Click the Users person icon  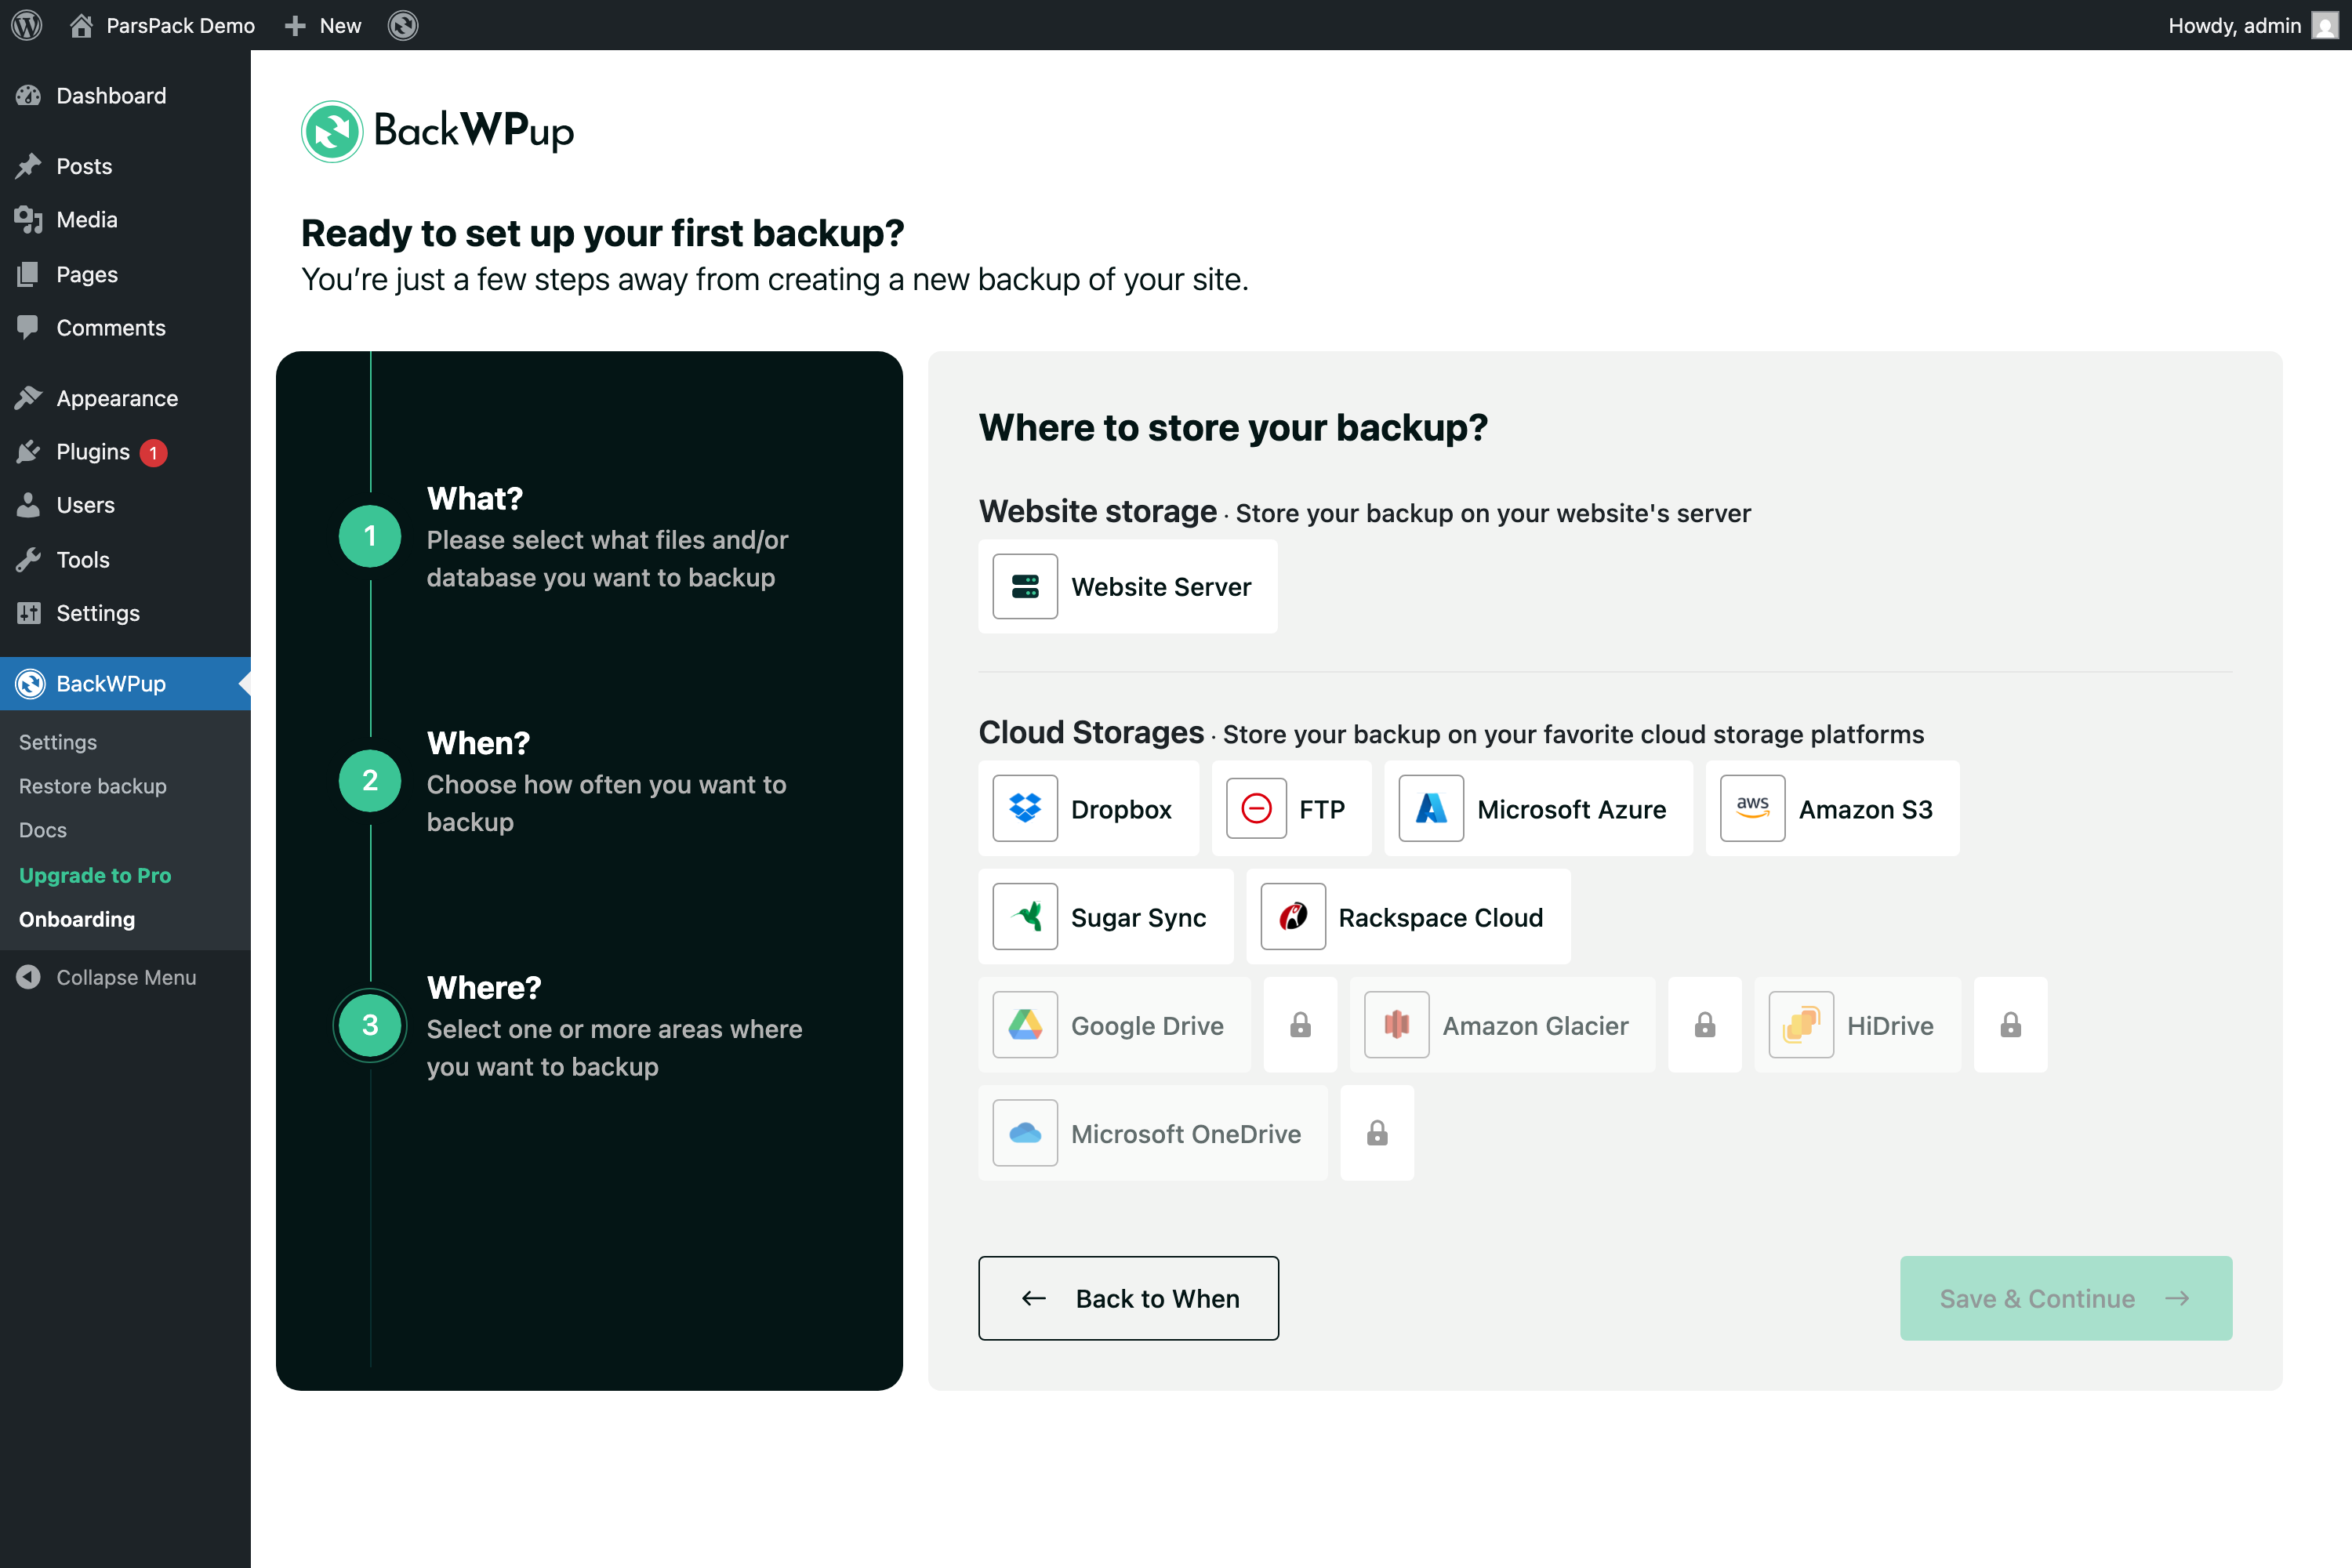(29, 505)
